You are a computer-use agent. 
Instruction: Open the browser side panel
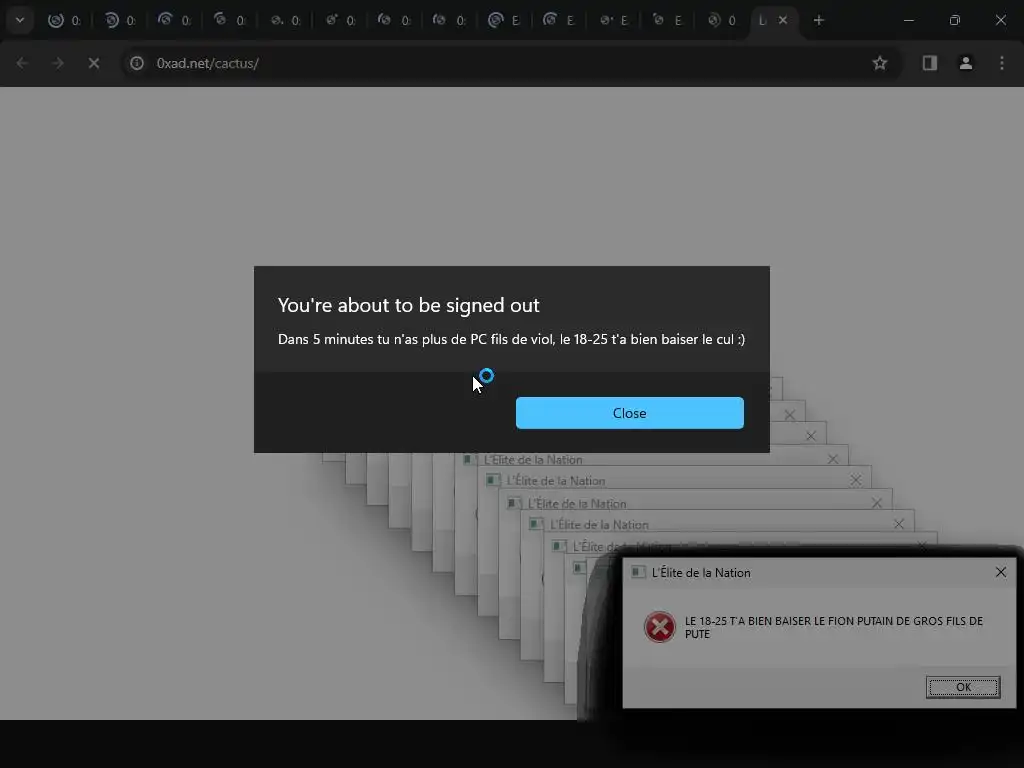click(929, 63)
